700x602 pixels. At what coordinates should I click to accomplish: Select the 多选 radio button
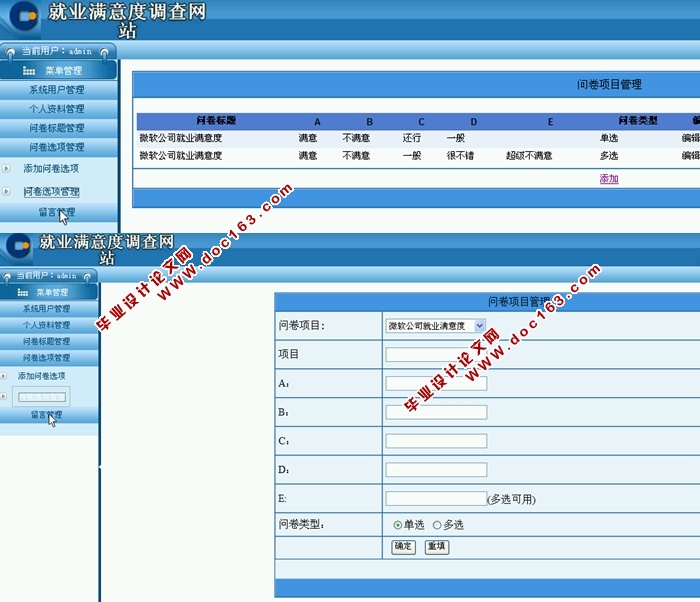(437, 525)
